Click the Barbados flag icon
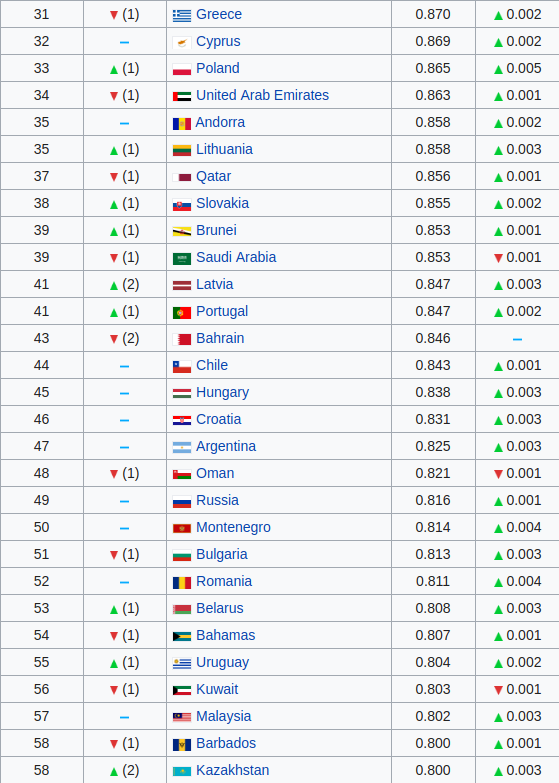 pyautogui.click(x=182, y=745)
